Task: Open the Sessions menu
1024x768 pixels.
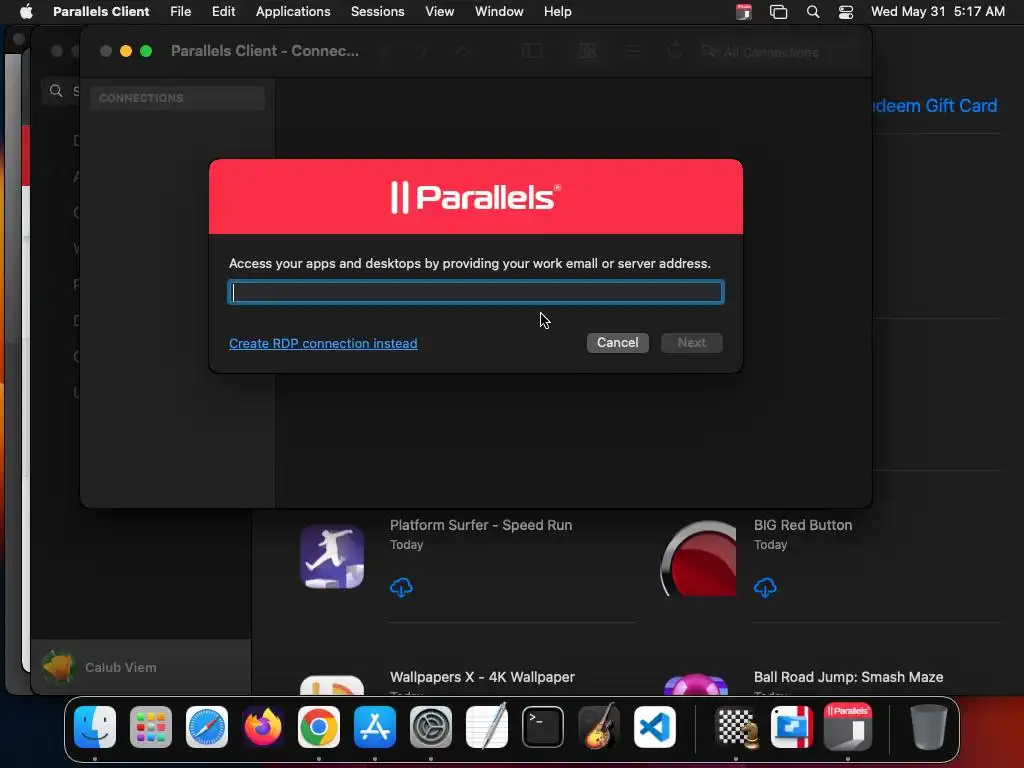Action: point(377,11)
